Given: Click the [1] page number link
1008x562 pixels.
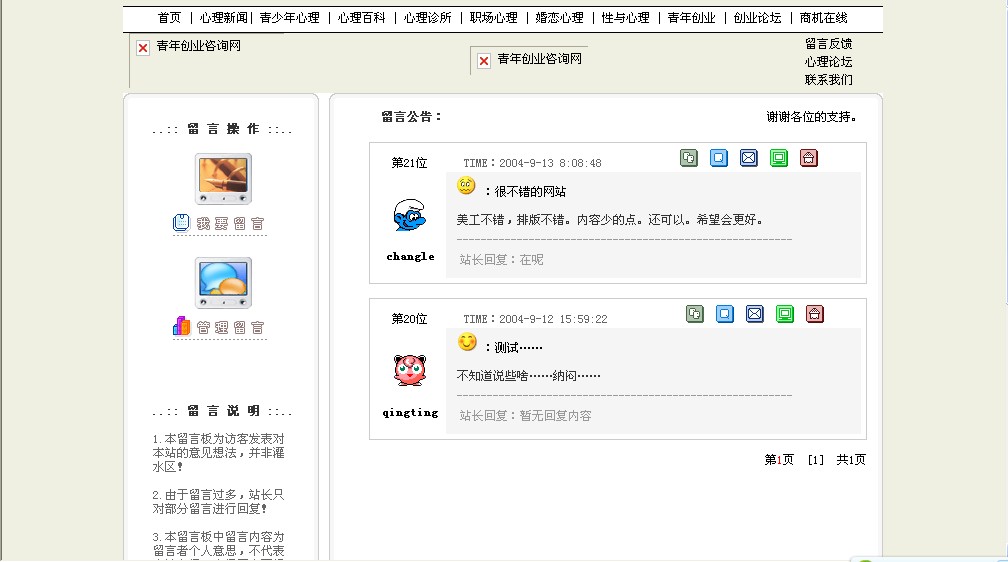Looking at the screenshot, I should (816, 460).
